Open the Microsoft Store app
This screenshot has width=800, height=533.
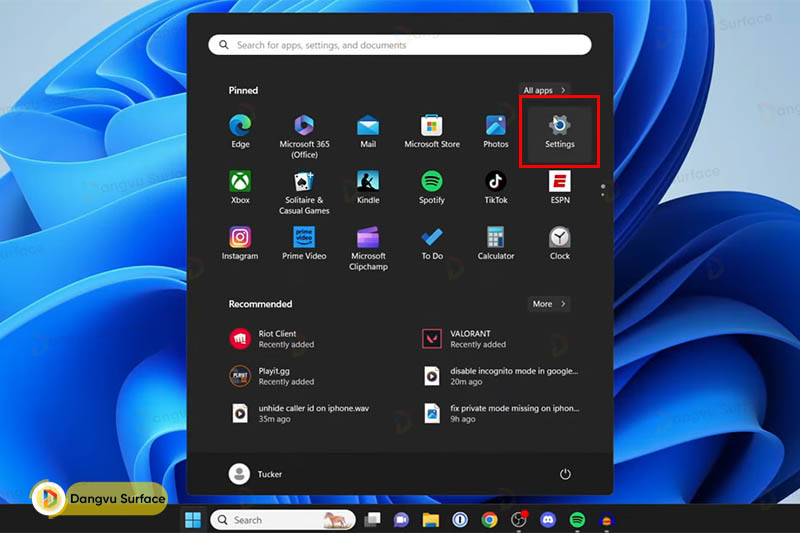[x=432, y=130]
